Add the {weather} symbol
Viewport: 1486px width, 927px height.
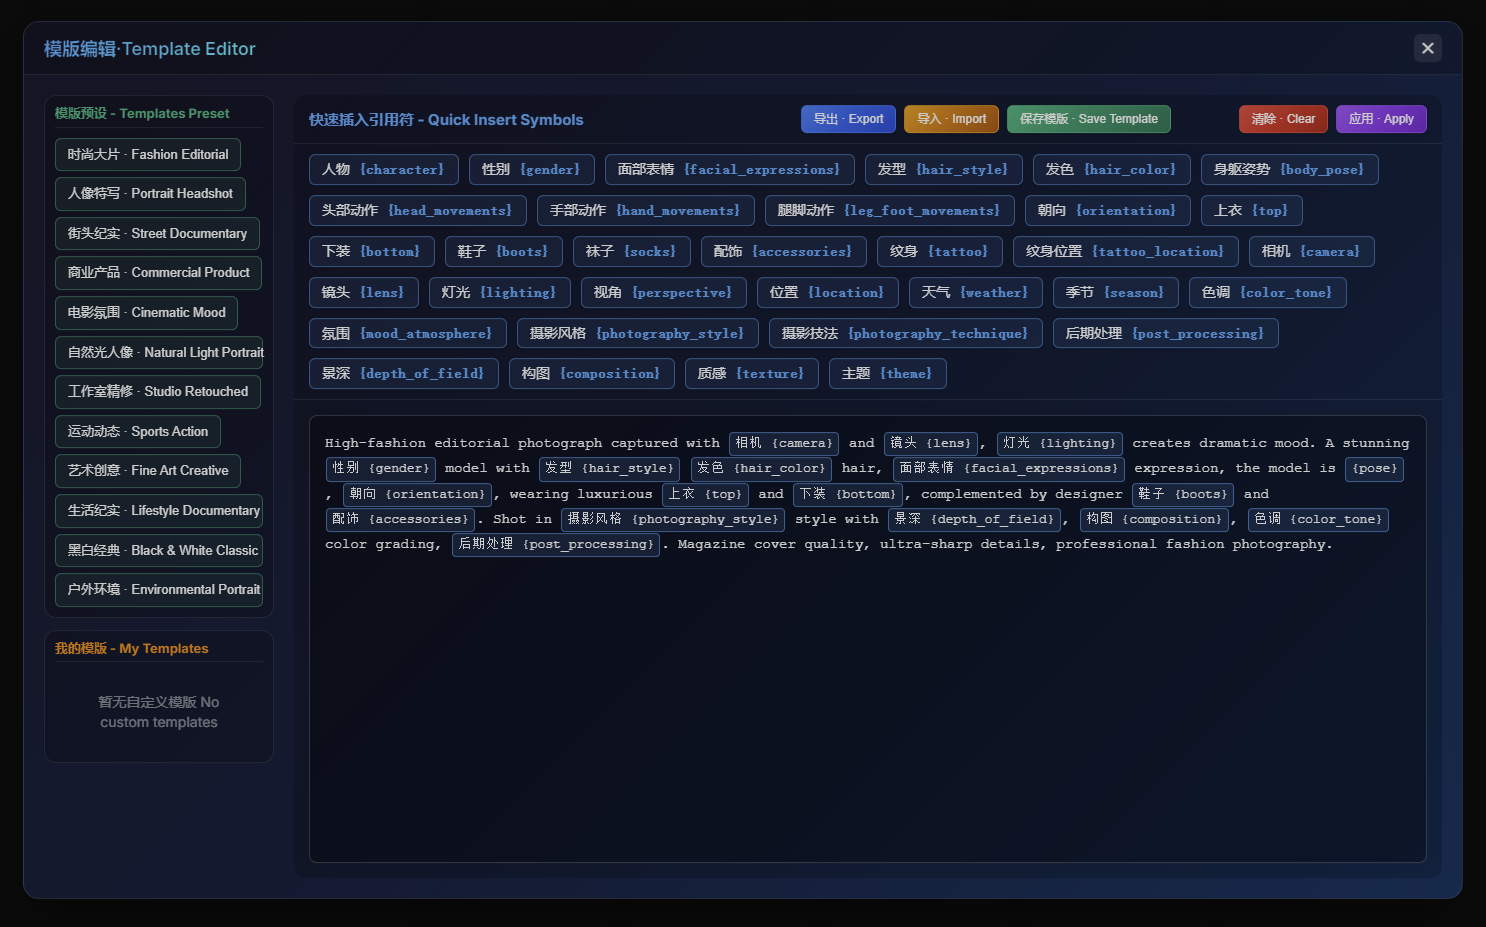coord(976,293)
